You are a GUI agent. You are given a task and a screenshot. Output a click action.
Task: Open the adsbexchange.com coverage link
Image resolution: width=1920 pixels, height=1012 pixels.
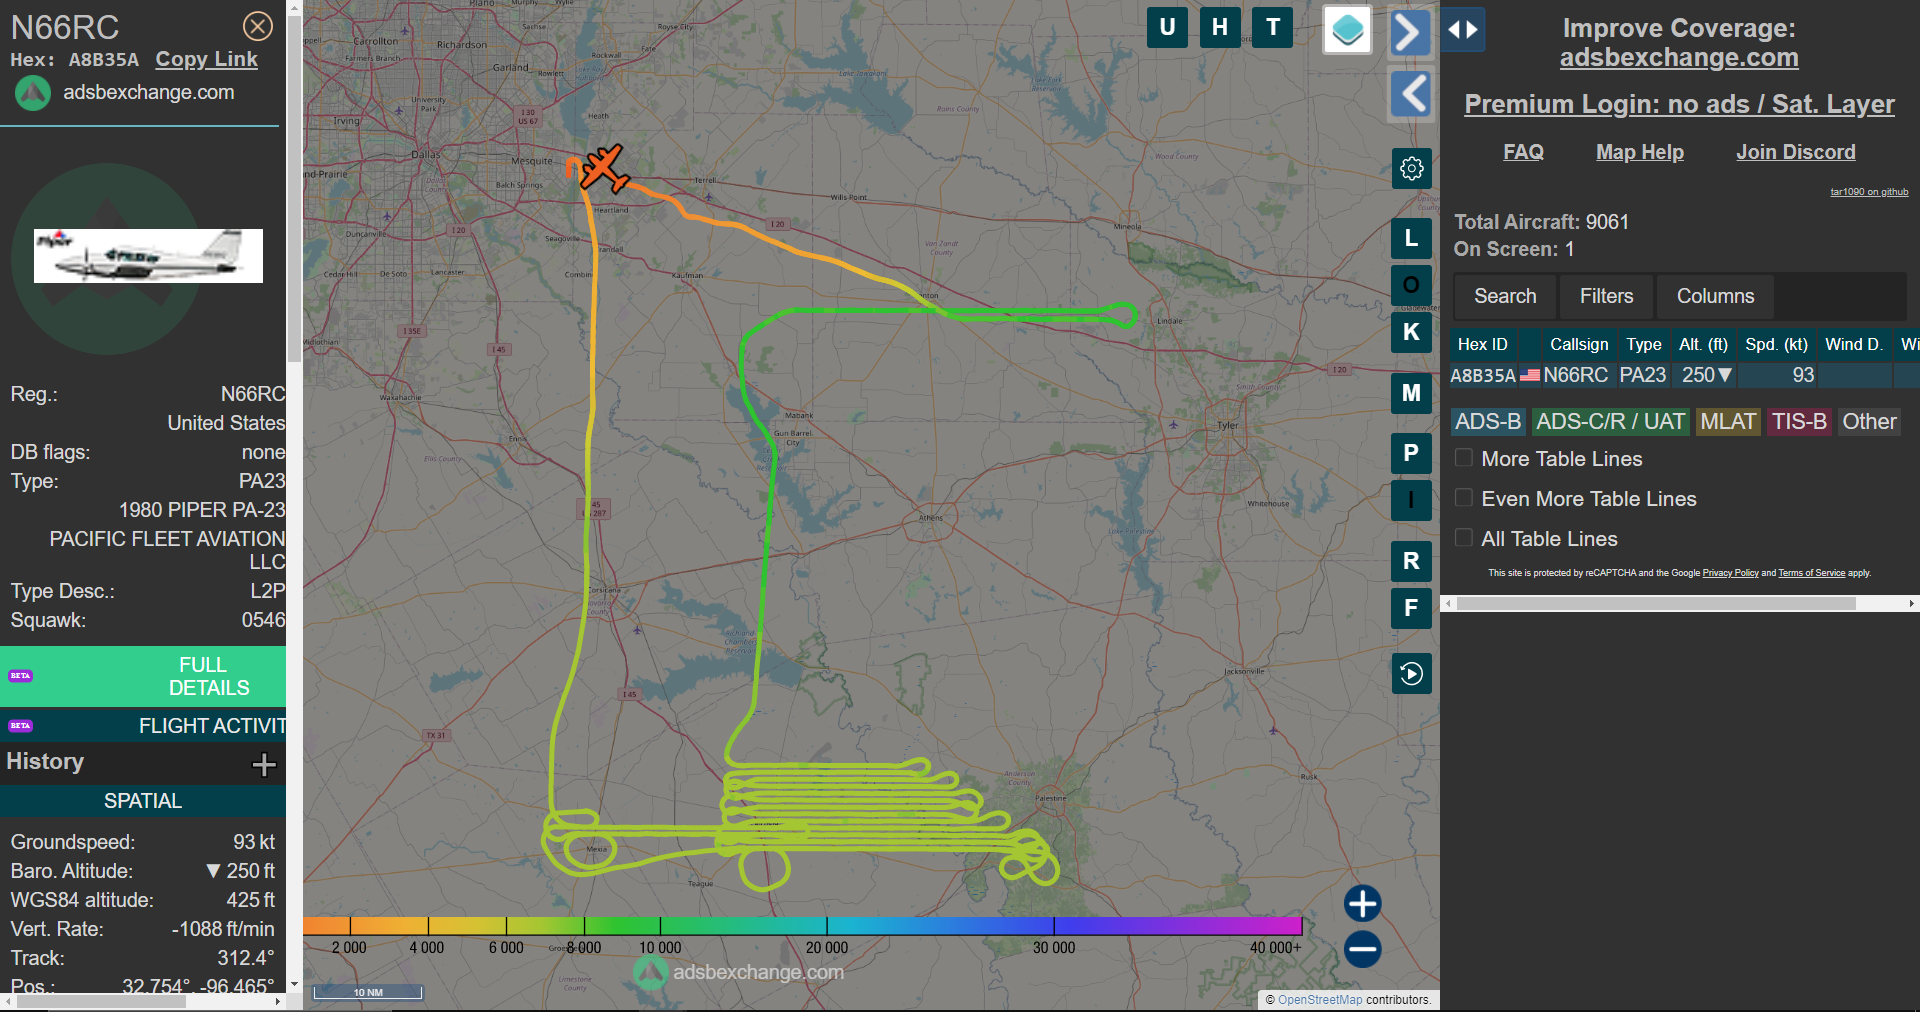tap(1679, 58)
